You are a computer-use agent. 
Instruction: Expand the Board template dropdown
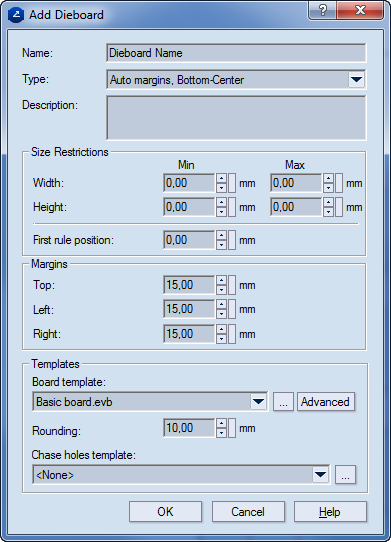coord(259,402)
